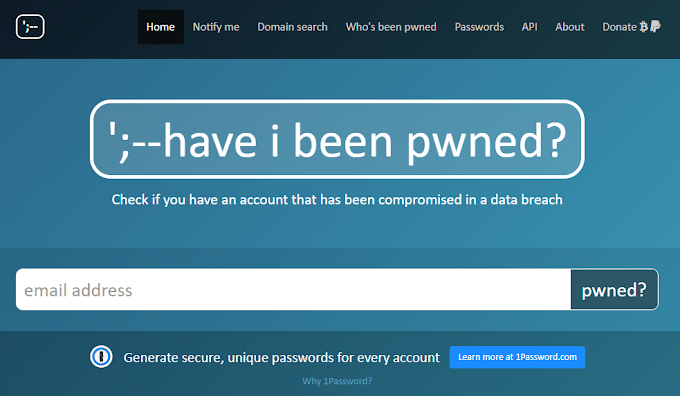
Task: Go to the Passwords page
Action: (479, 27)
